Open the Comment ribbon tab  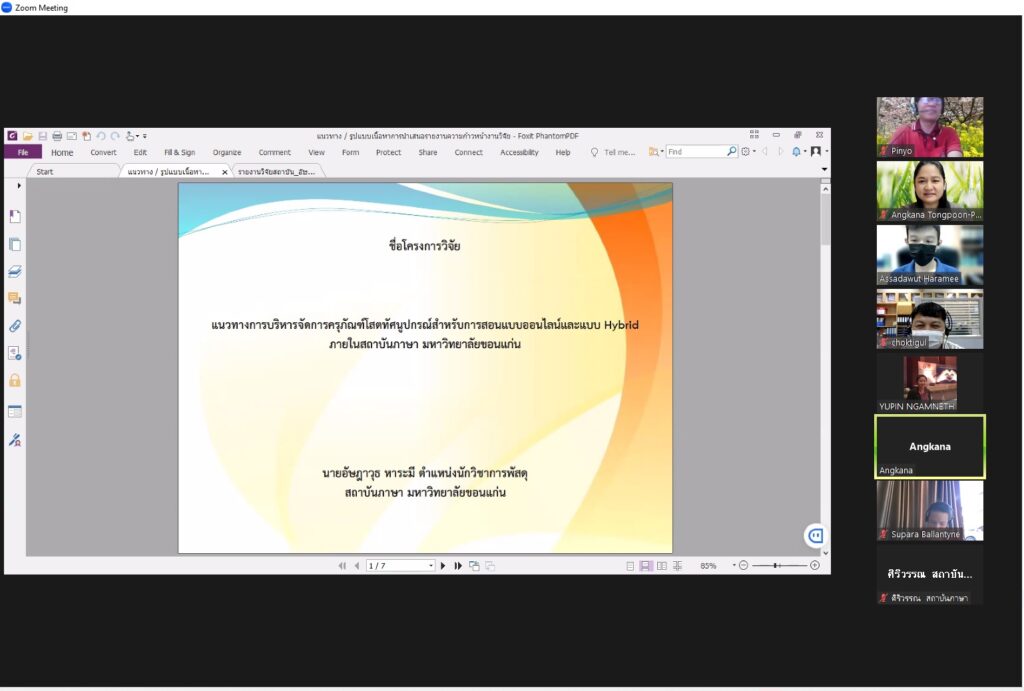pyautogui.click(x=274, y=153)
